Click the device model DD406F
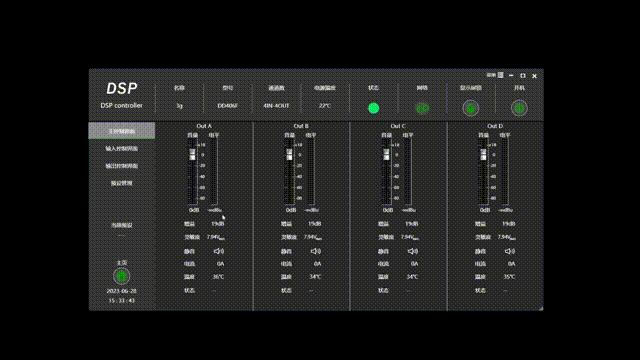This screenshot has width=640, height=360. pos(227,106)
